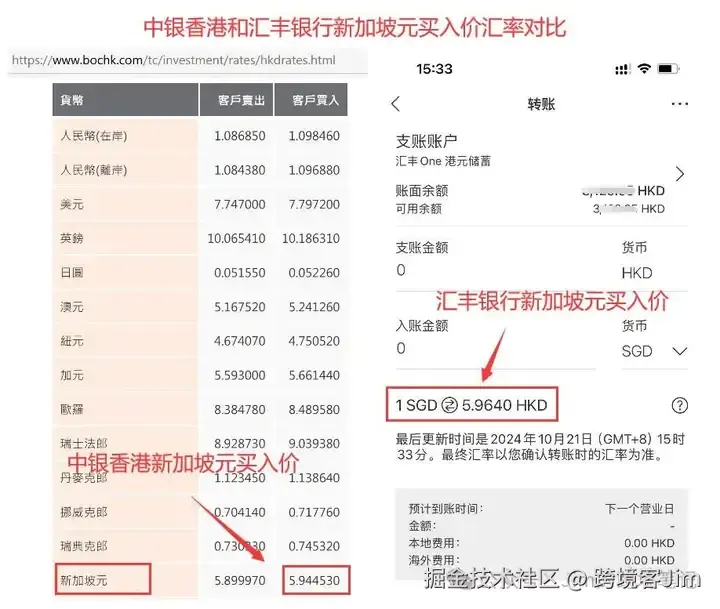Click the 1.098460 onshore RMB buy rate
720x609 pixels.
tap(314, 136)
